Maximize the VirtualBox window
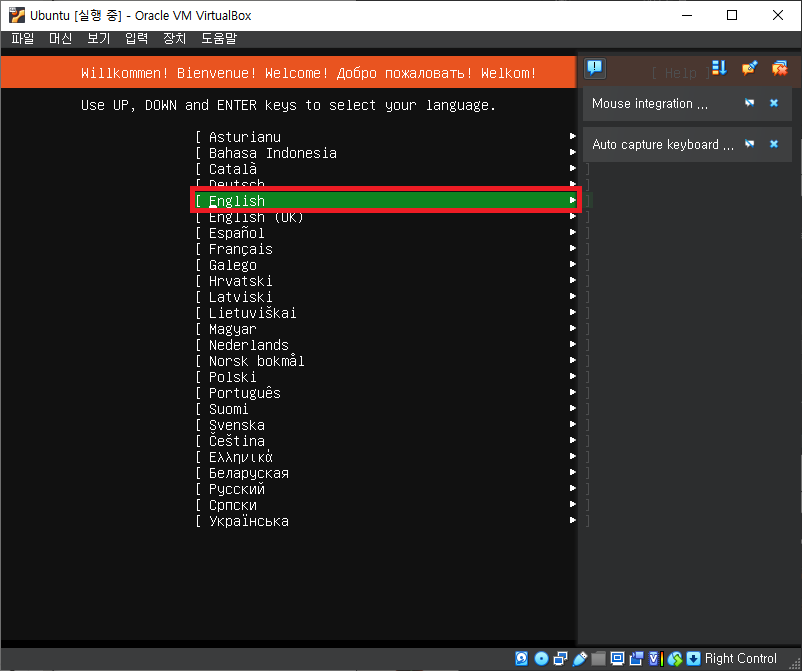This screenshot has height=671, width=802. click(x=732, y=15)
